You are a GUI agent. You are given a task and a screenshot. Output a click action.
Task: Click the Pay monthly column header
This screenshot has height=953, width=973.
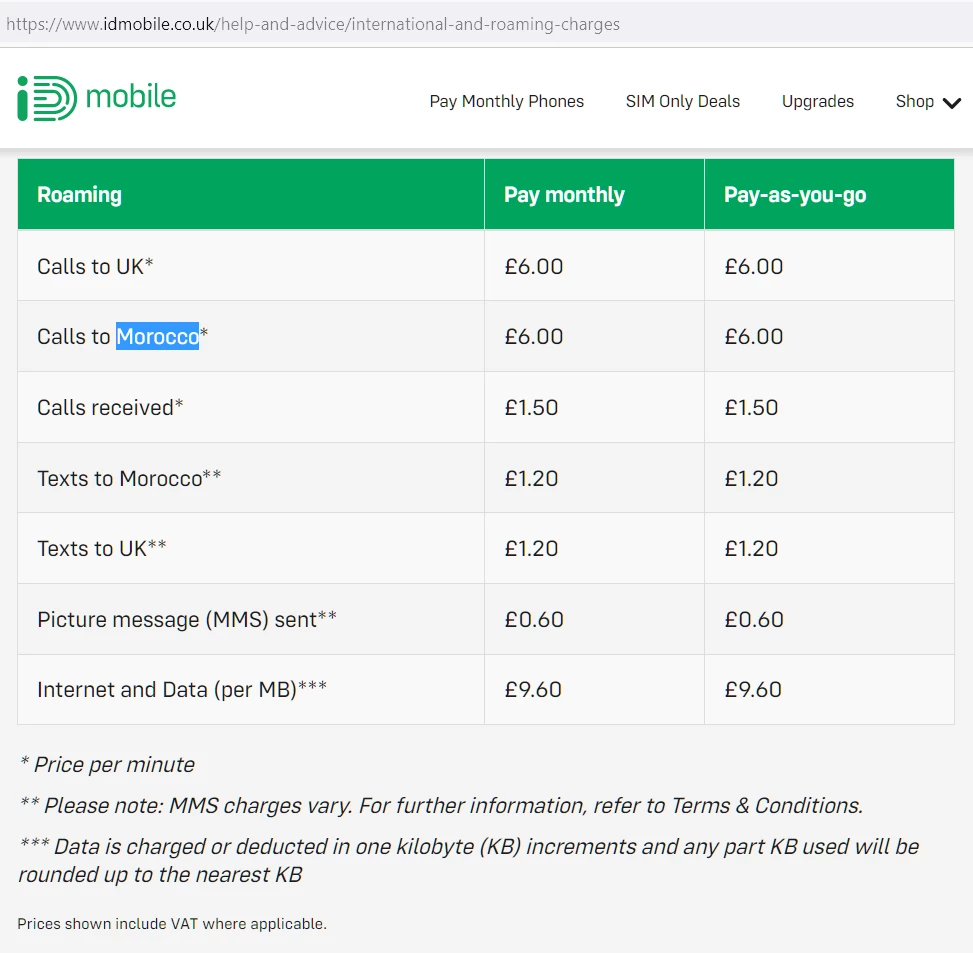click(564, 195)
